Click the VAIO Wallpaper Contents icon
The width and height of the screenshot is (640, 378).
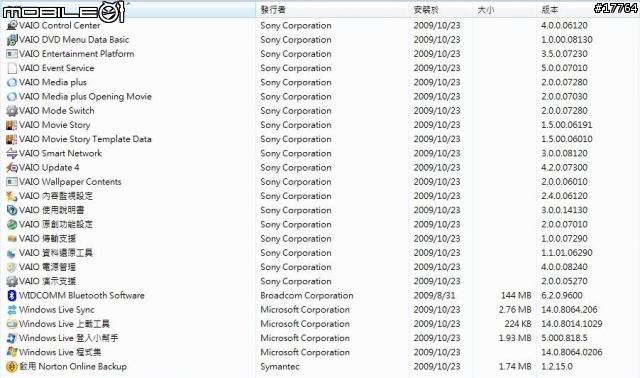pyautogui.click(x=12, y=182)
